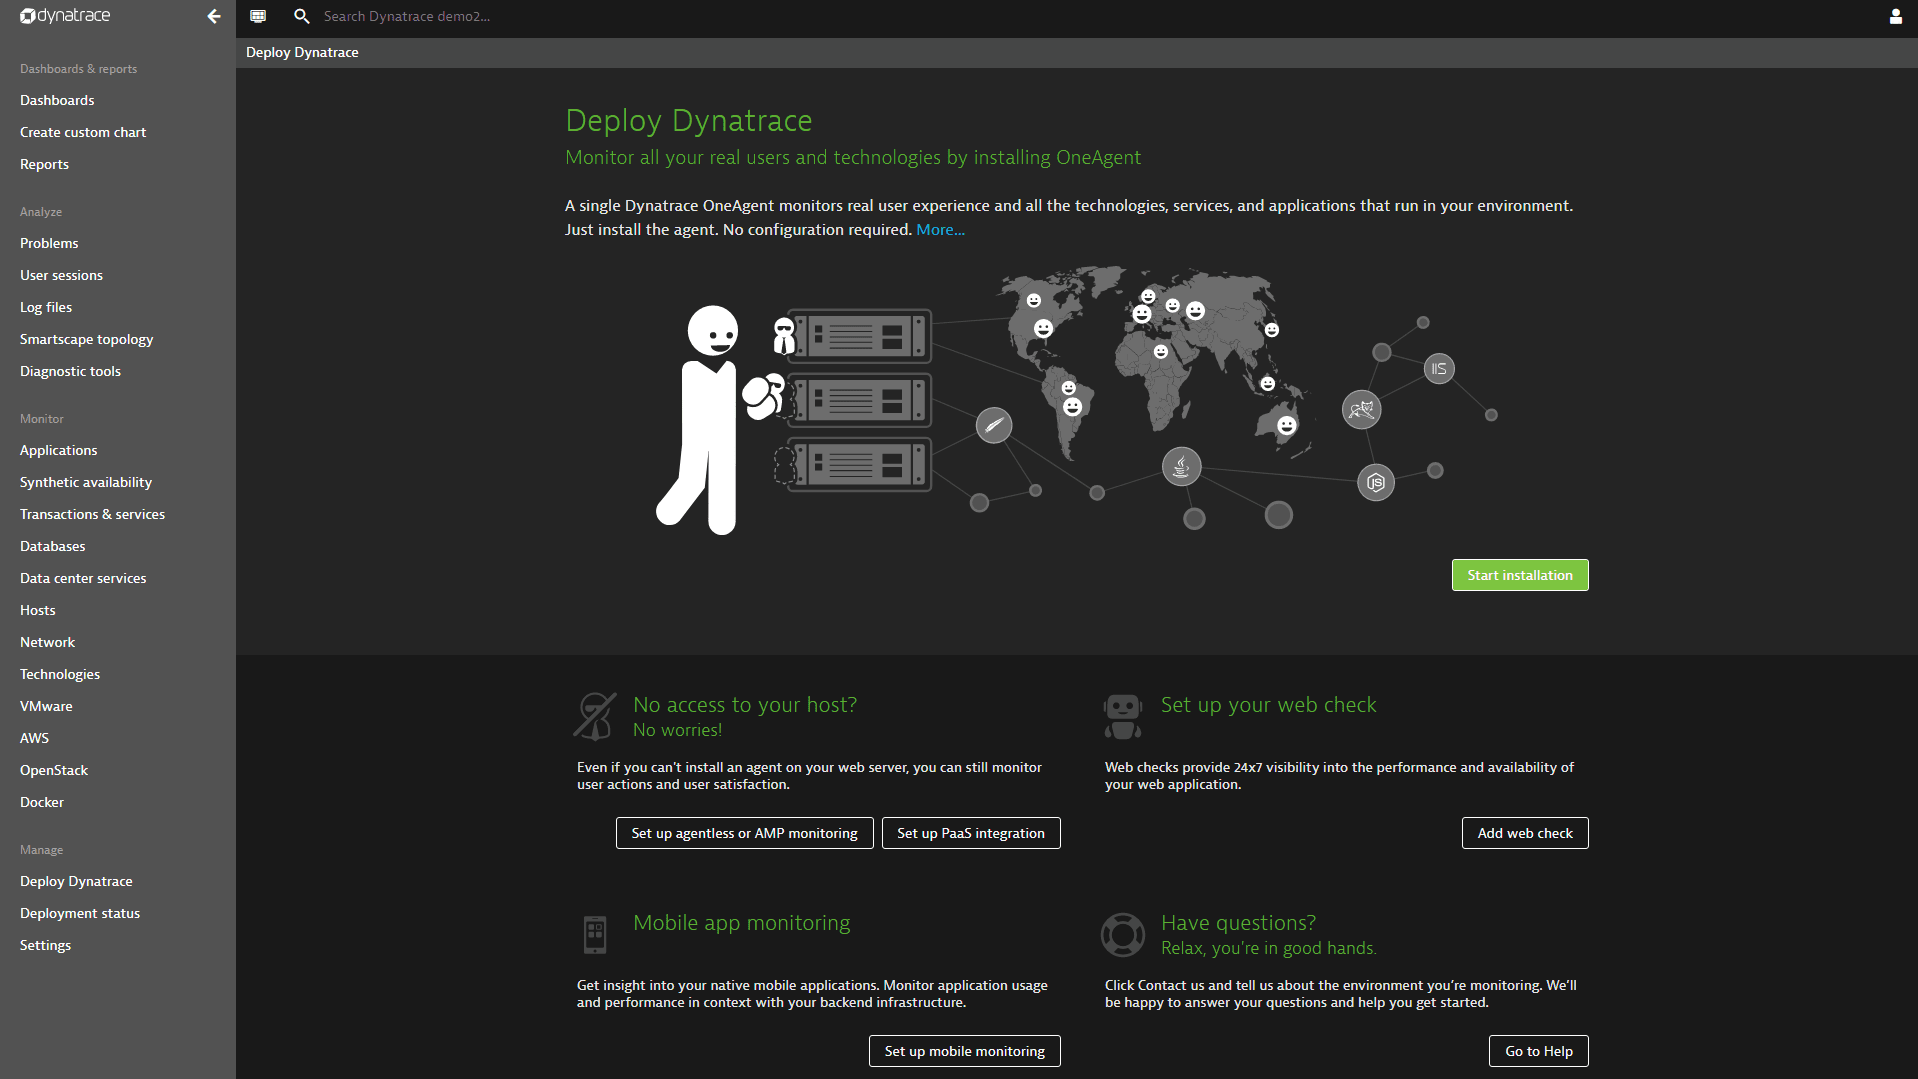Click the IIS technology node icon

(1439, 369)
